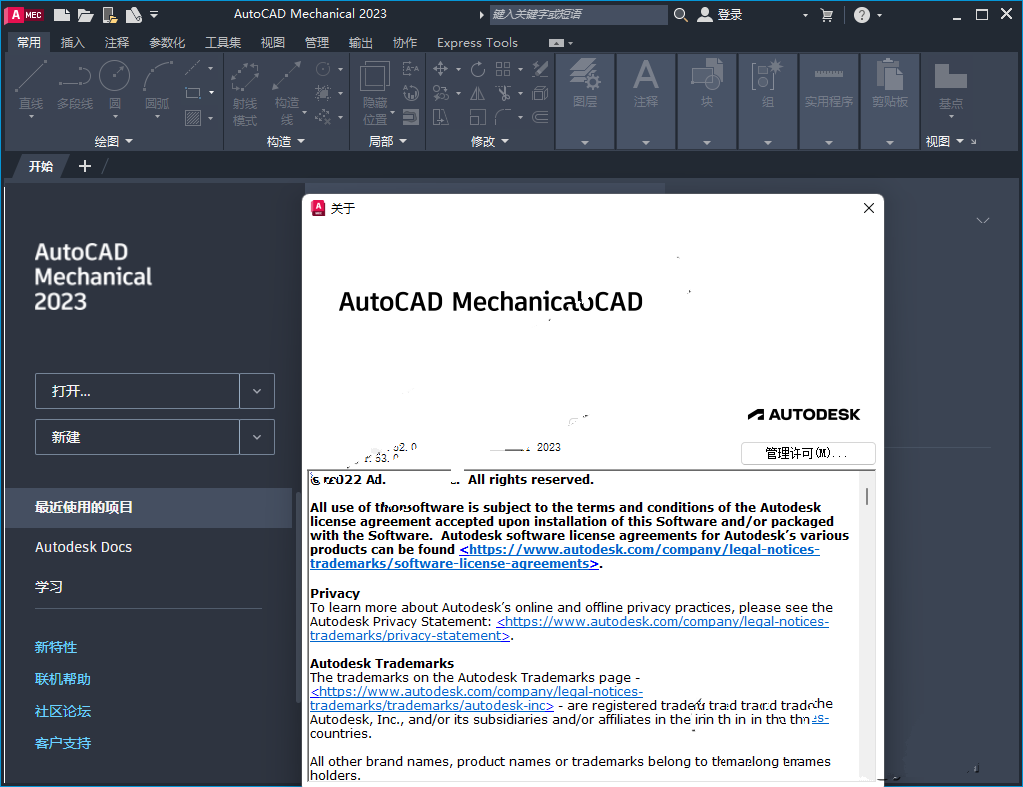Select the Scale tool in 修改 panel
The height and width of the screenshot is (787, 1023).
click(x=478, y=117)
